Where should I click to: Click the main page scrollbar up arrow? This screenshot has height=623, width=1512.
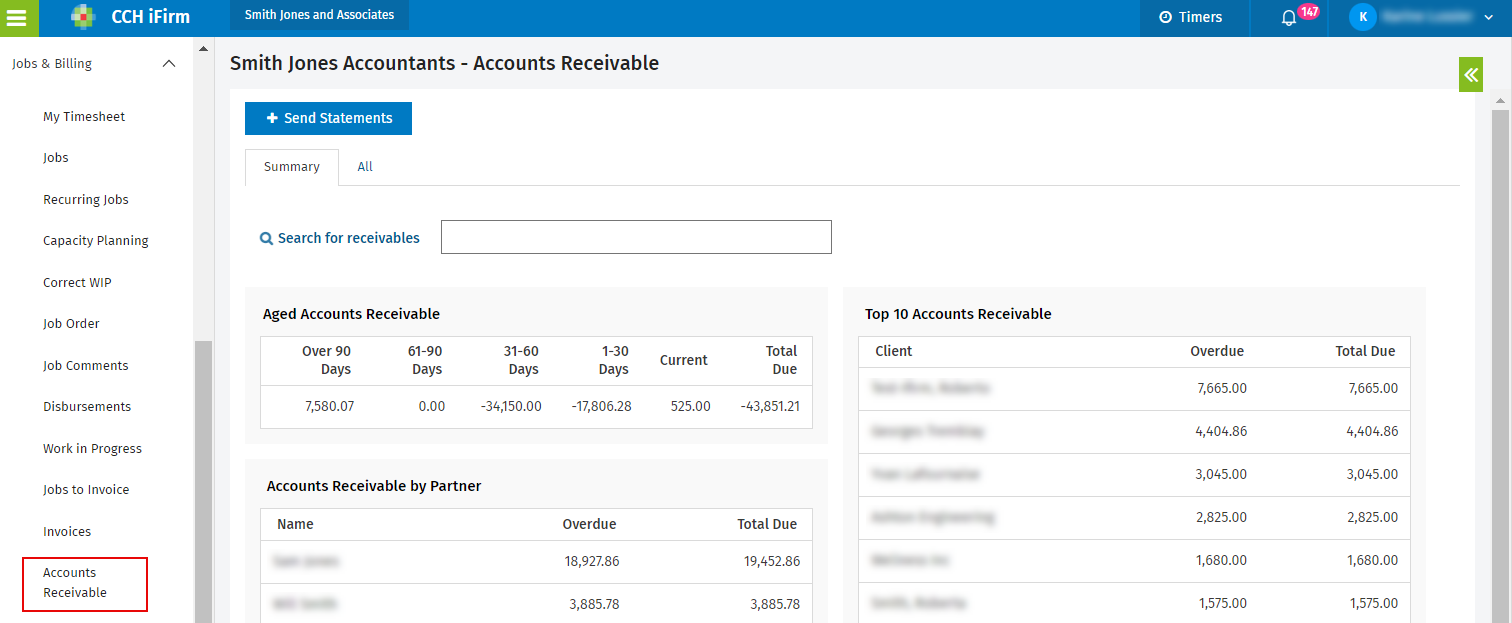[1500, 100]
